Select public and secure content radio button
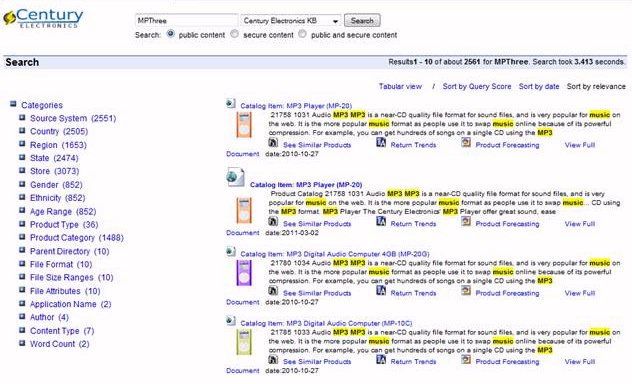 [302, 34]
